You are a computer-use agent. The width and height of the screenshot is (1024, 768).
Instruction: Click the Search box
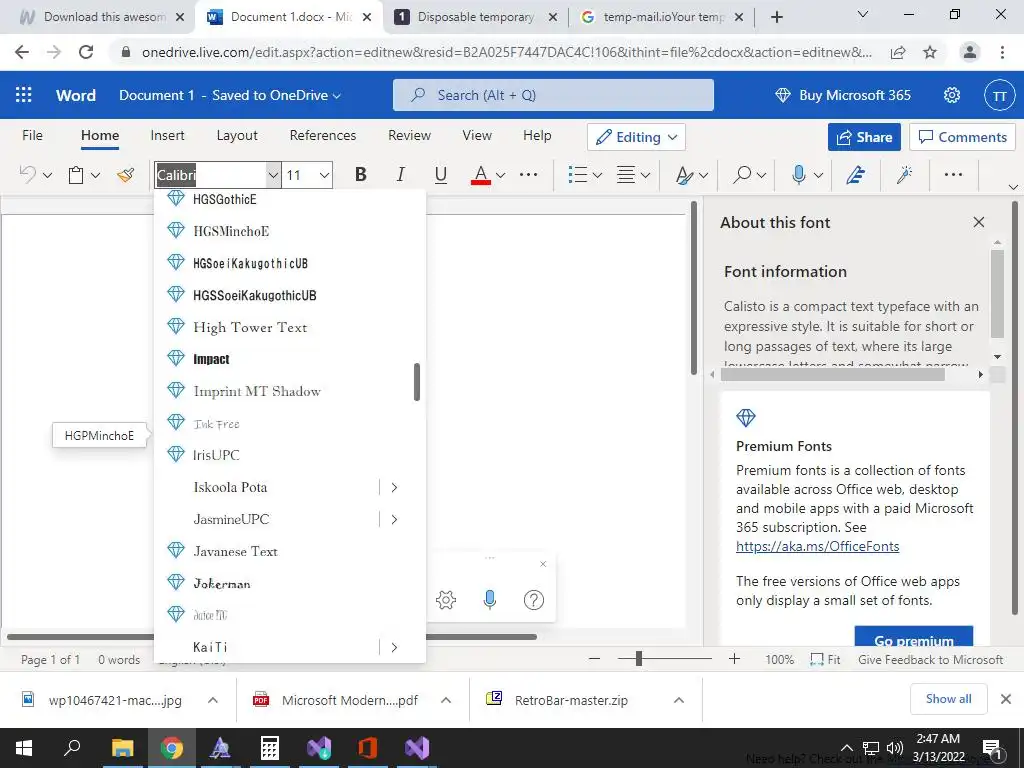click(x=553, y=95)
